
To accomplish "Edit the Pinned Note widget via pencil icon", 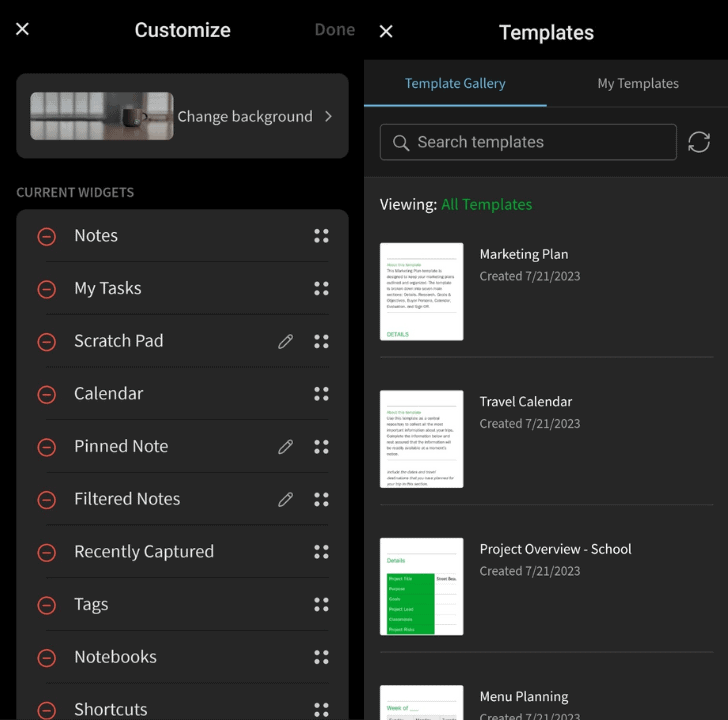I will pos(286,447).
